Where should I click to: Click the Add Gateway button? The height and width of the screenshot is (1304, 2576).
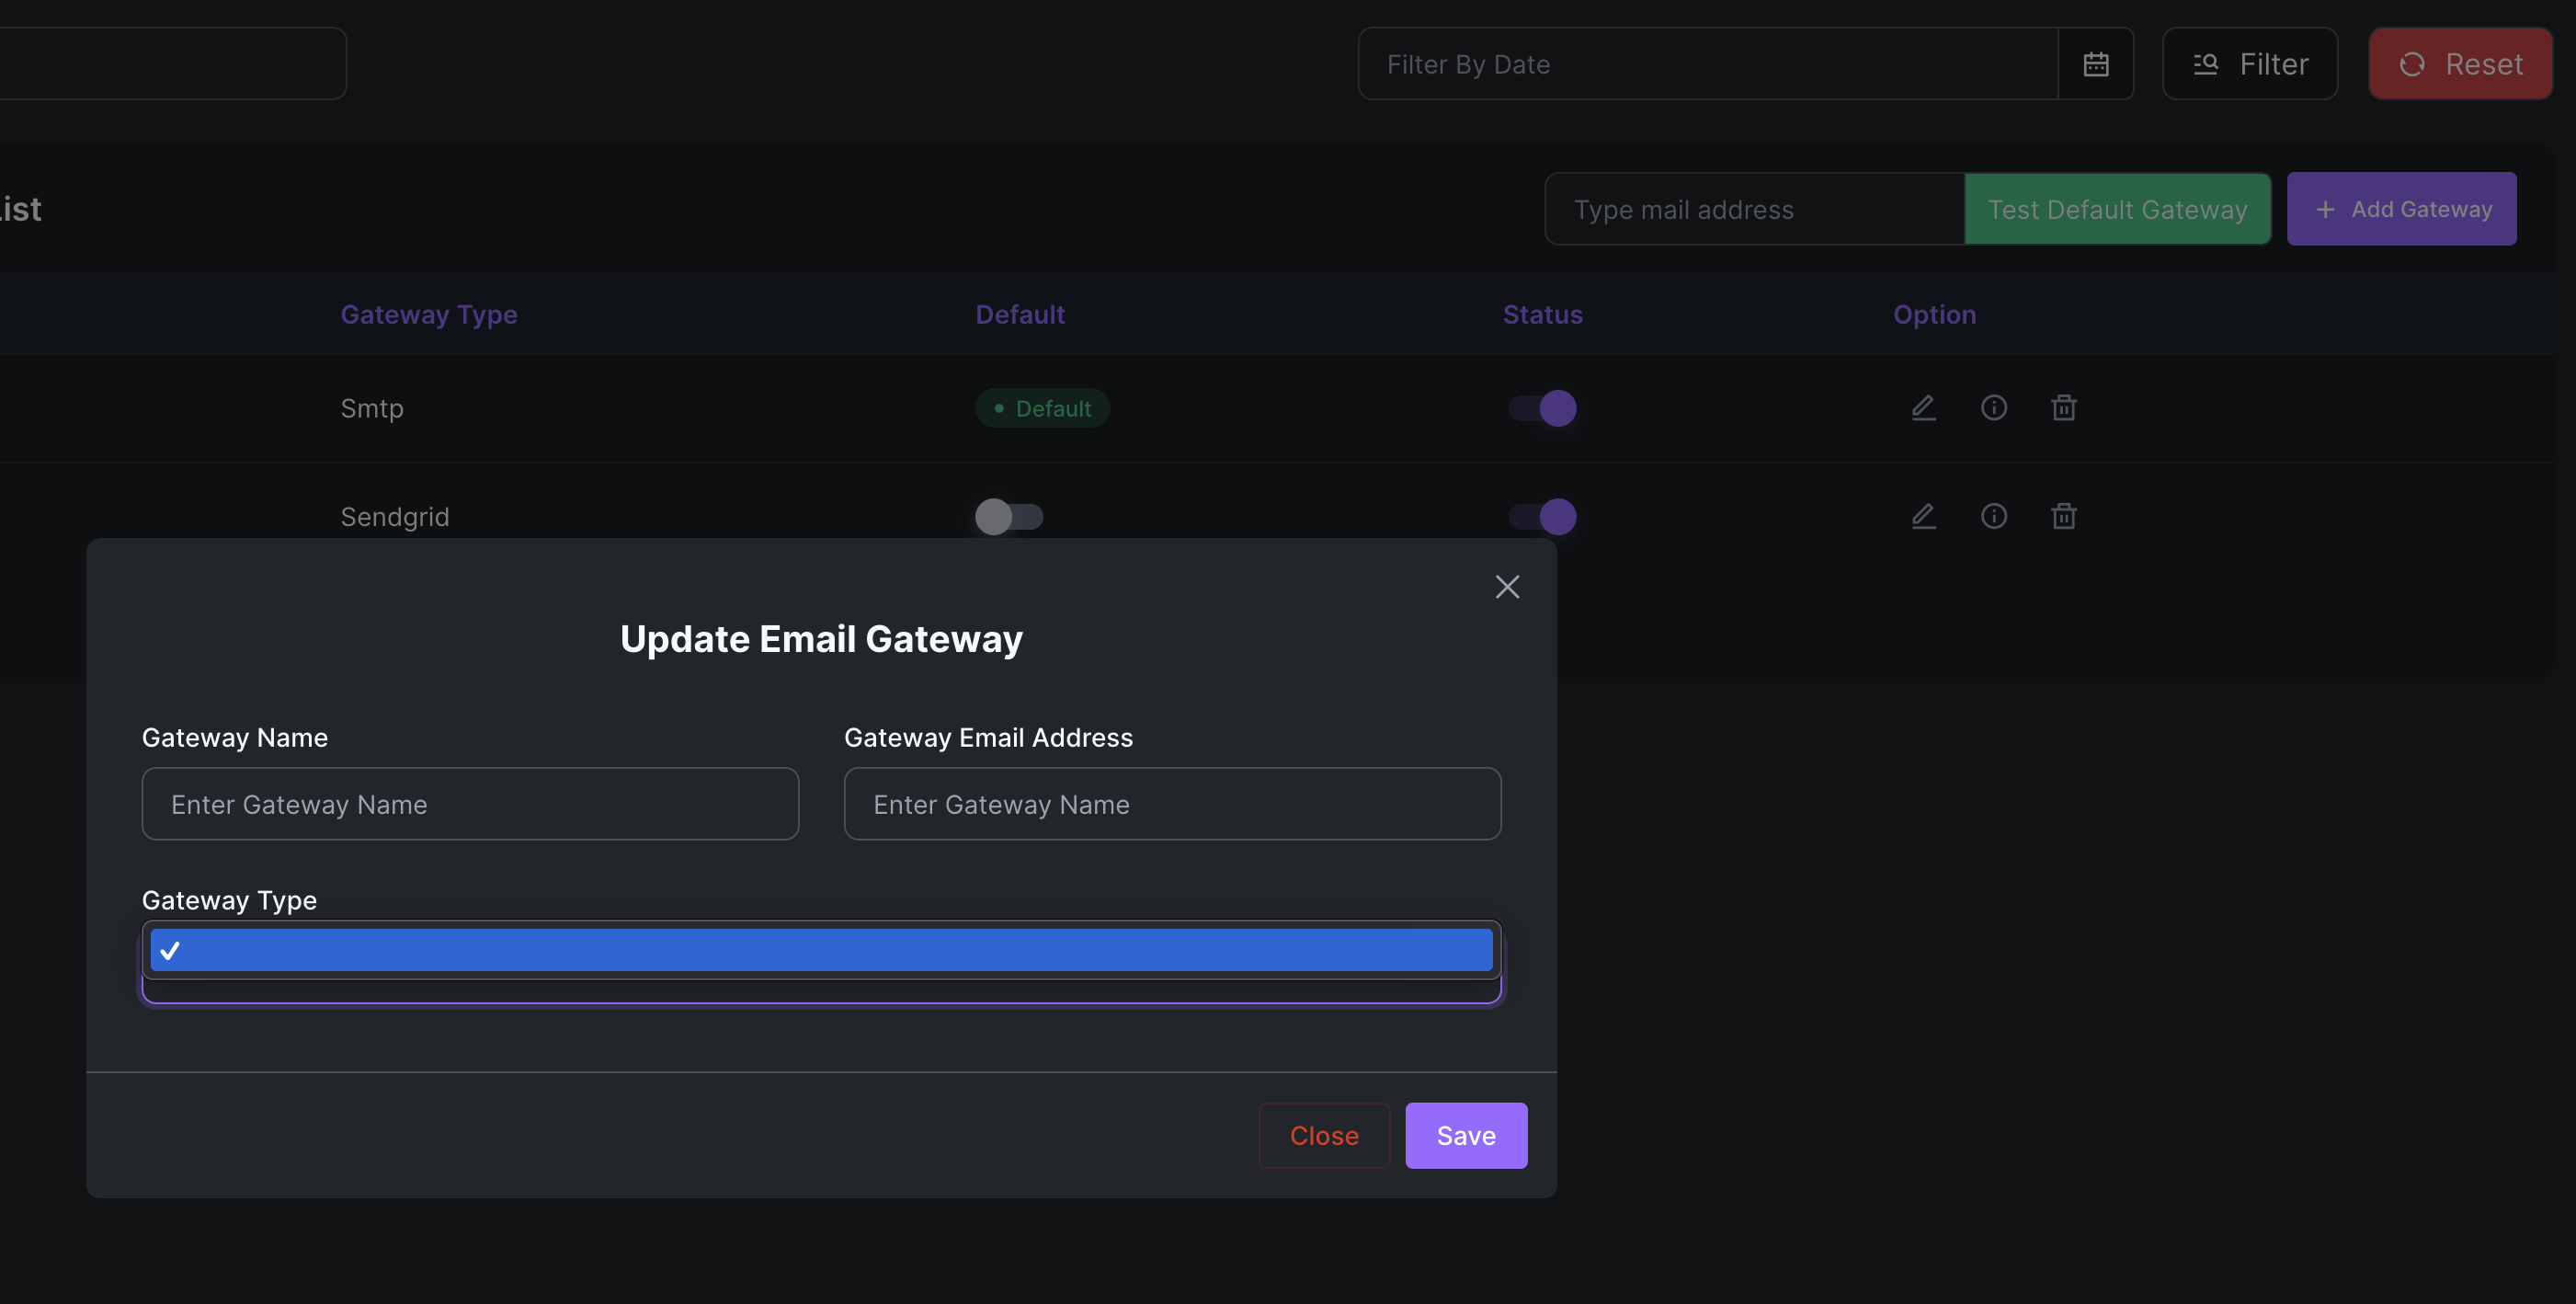click(2401, 209)
